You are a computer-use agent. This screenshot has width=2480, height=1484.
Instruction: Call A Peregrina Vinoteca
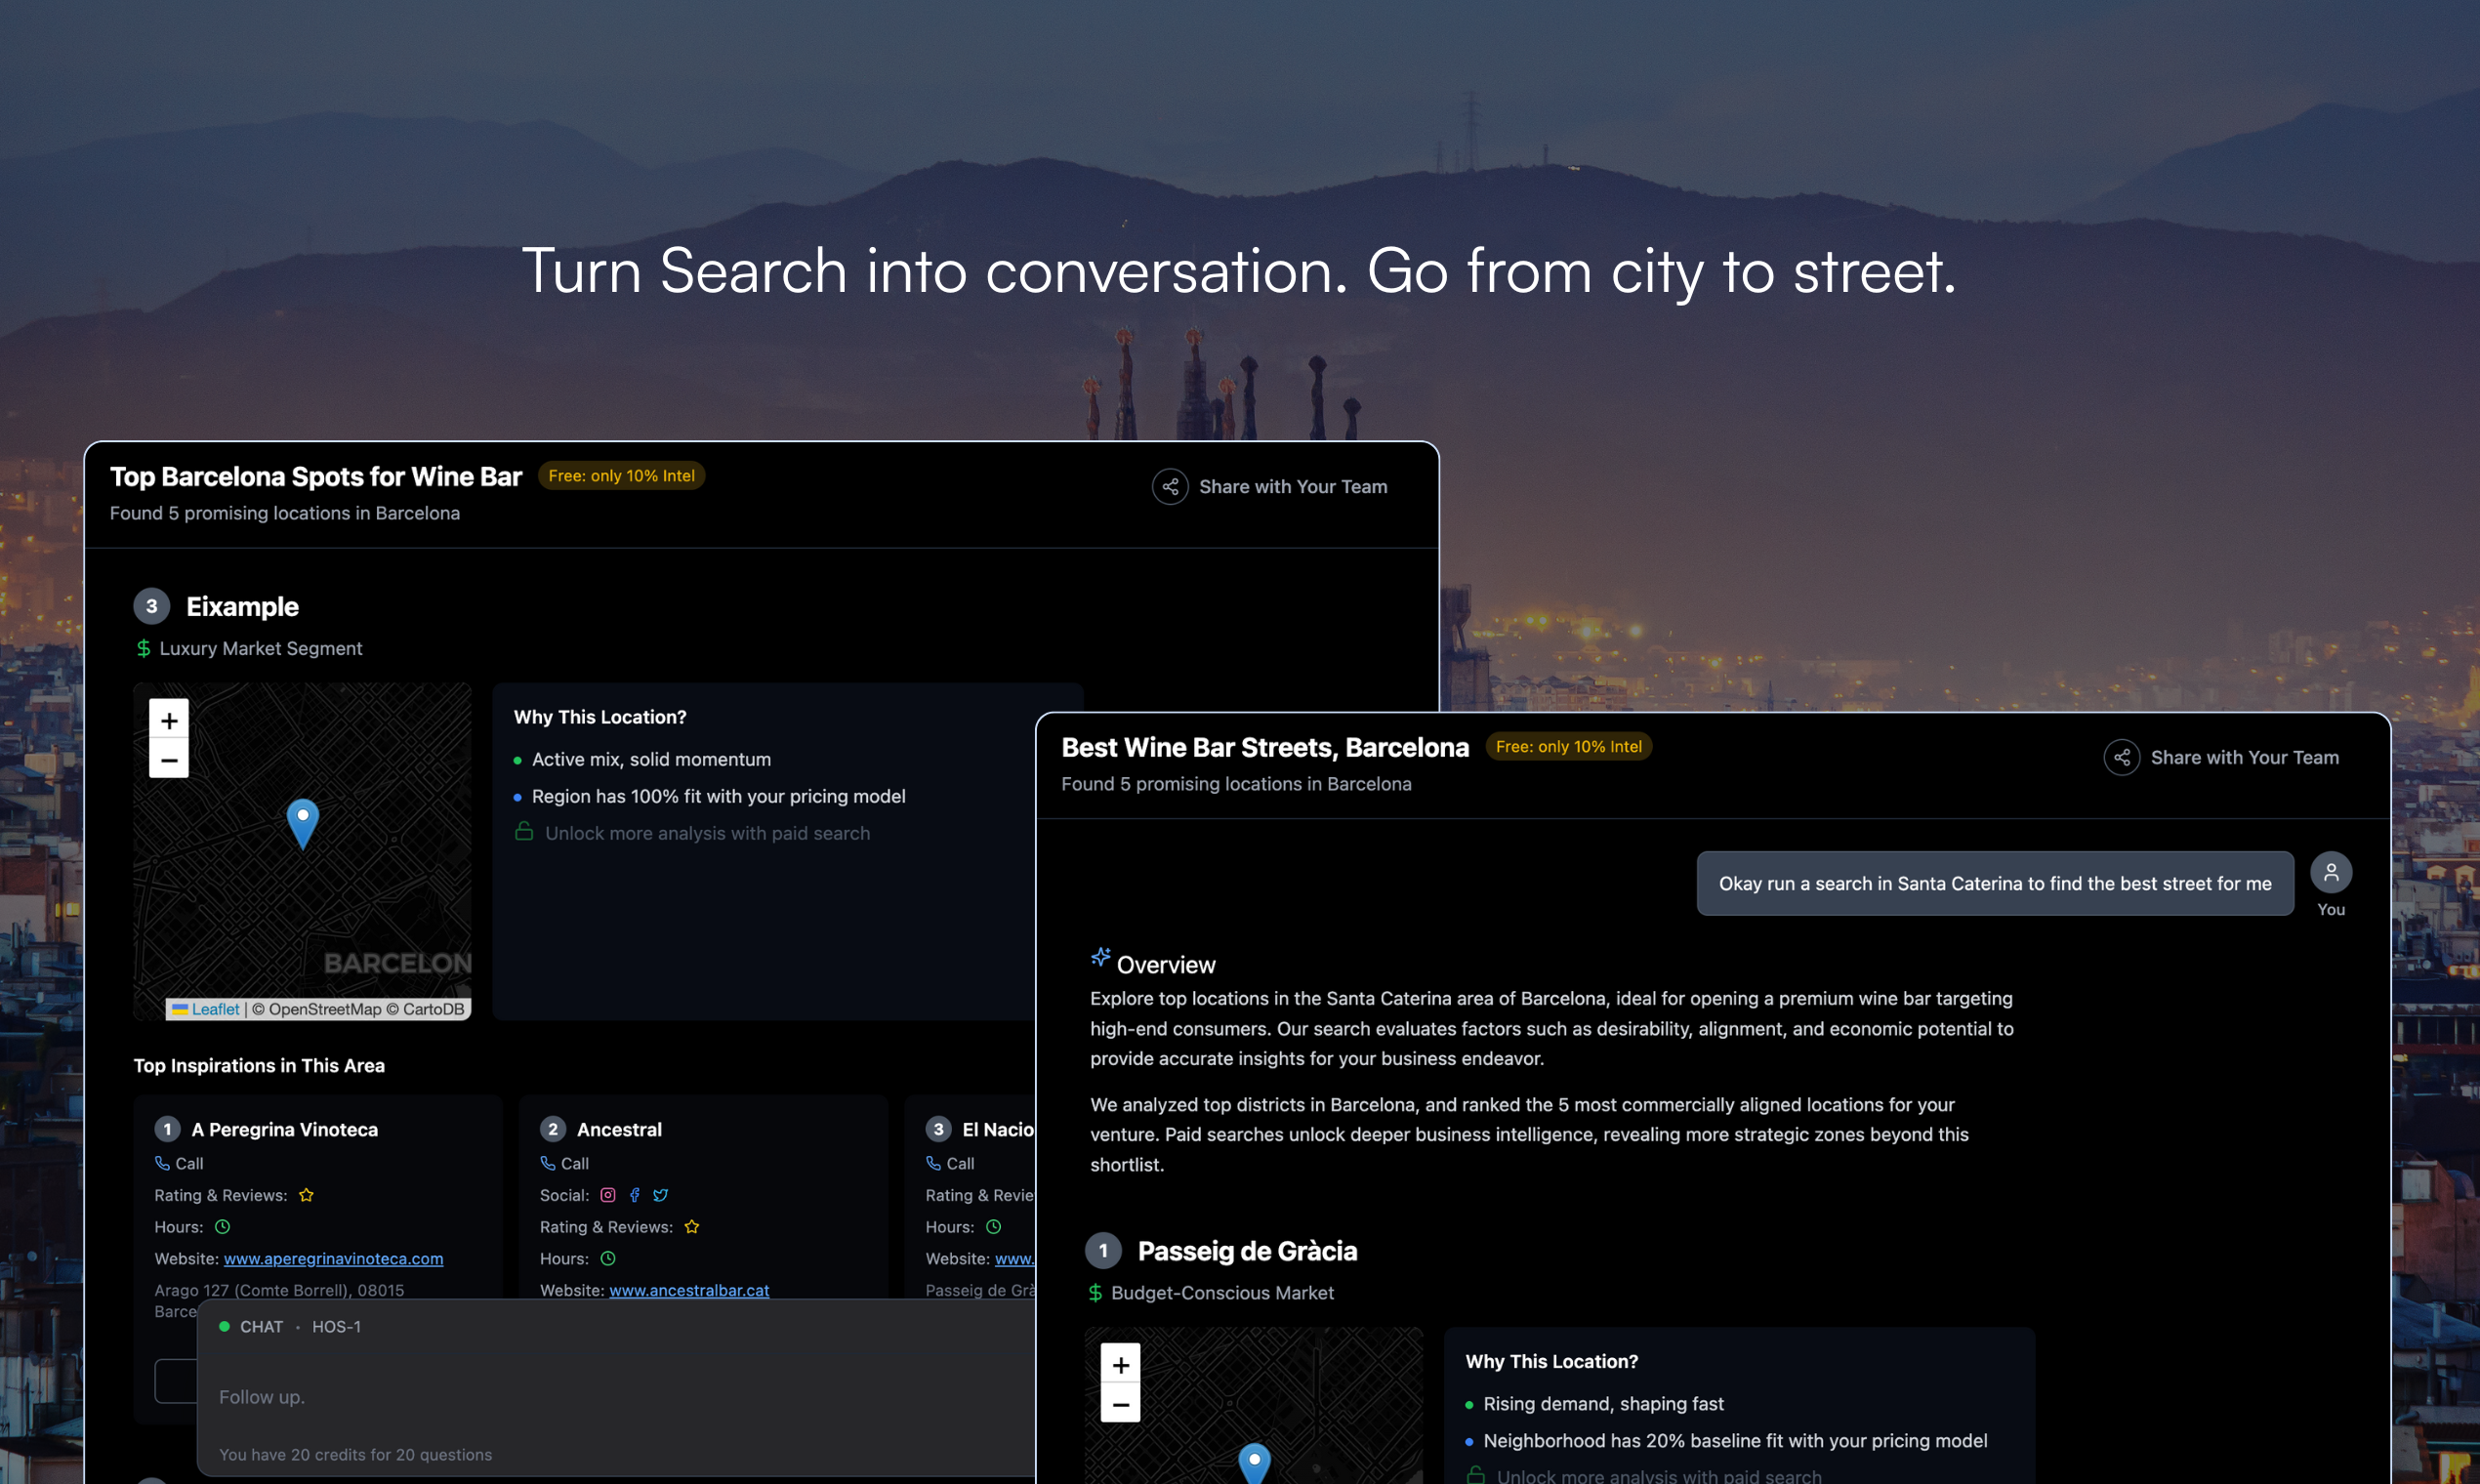coord(179,1163)
